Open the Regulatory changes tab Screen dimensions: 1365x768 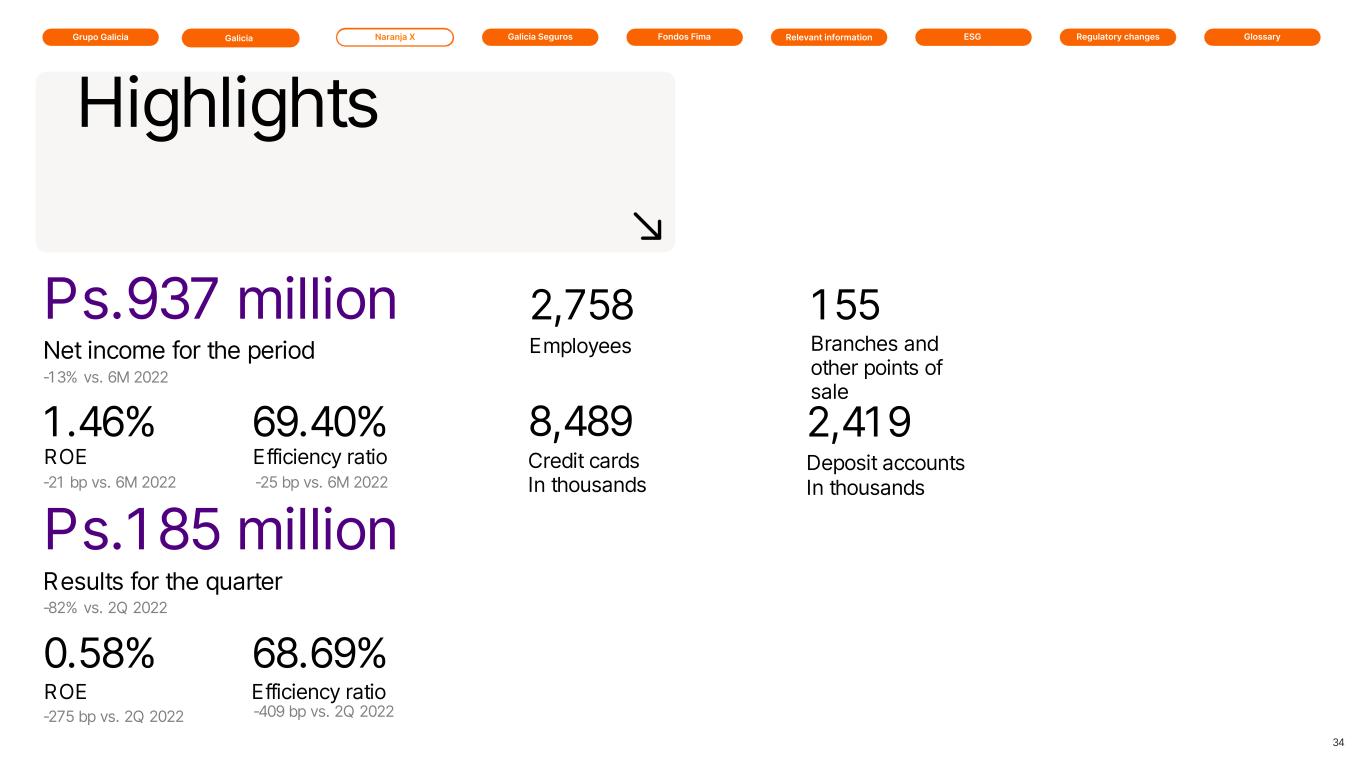coord(1118,37)
